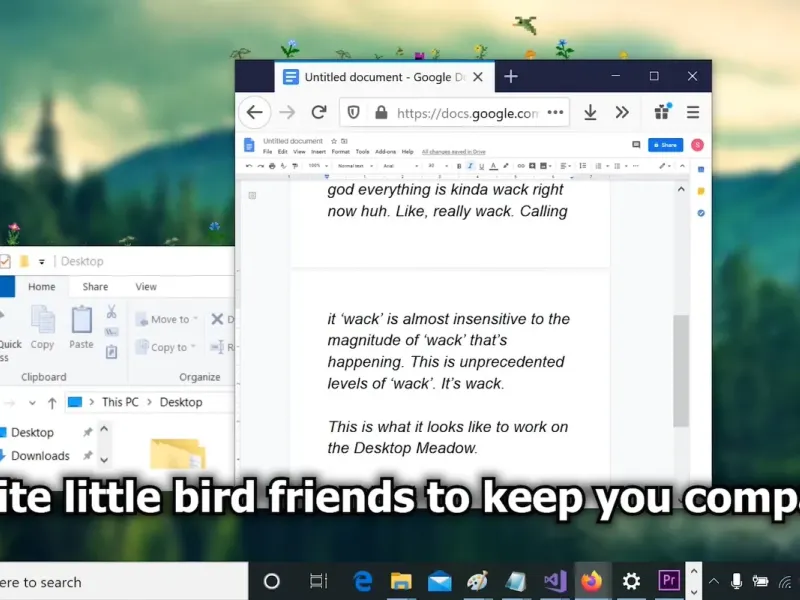Open the Google account avatar

(x=697, y=145)
